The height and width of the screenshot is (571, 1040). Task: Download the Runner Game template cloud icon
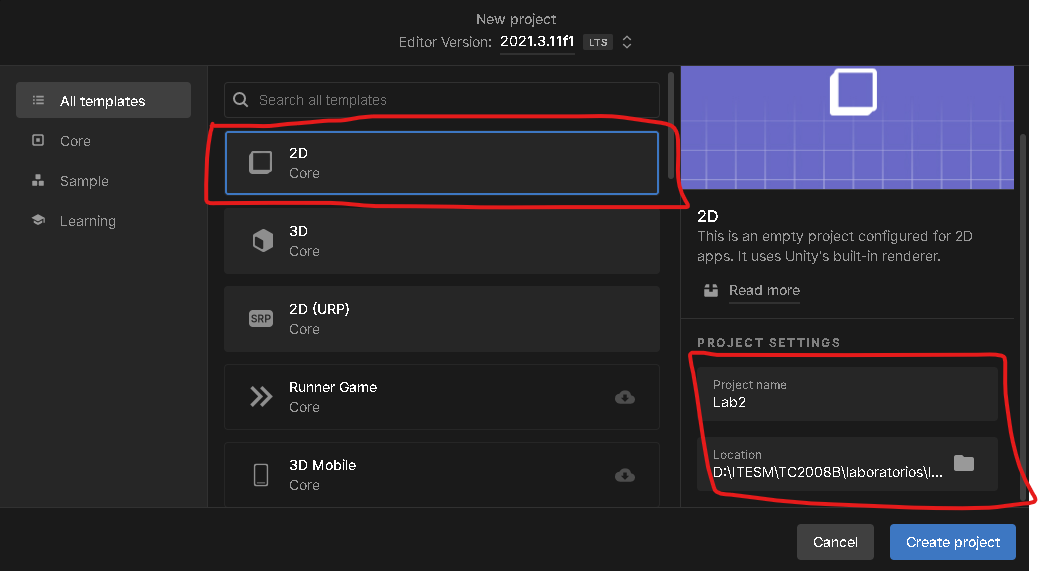pos(625,397)
